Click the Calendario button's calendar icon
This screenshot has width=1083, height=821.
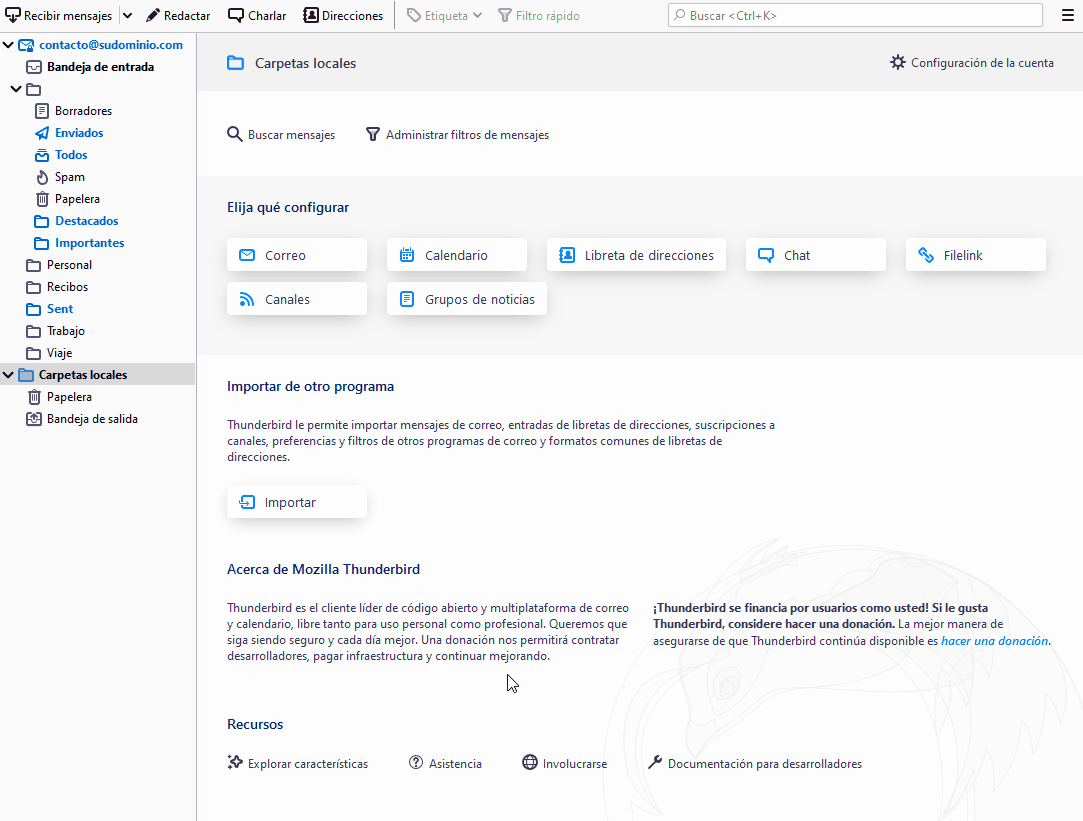(407, 255)
